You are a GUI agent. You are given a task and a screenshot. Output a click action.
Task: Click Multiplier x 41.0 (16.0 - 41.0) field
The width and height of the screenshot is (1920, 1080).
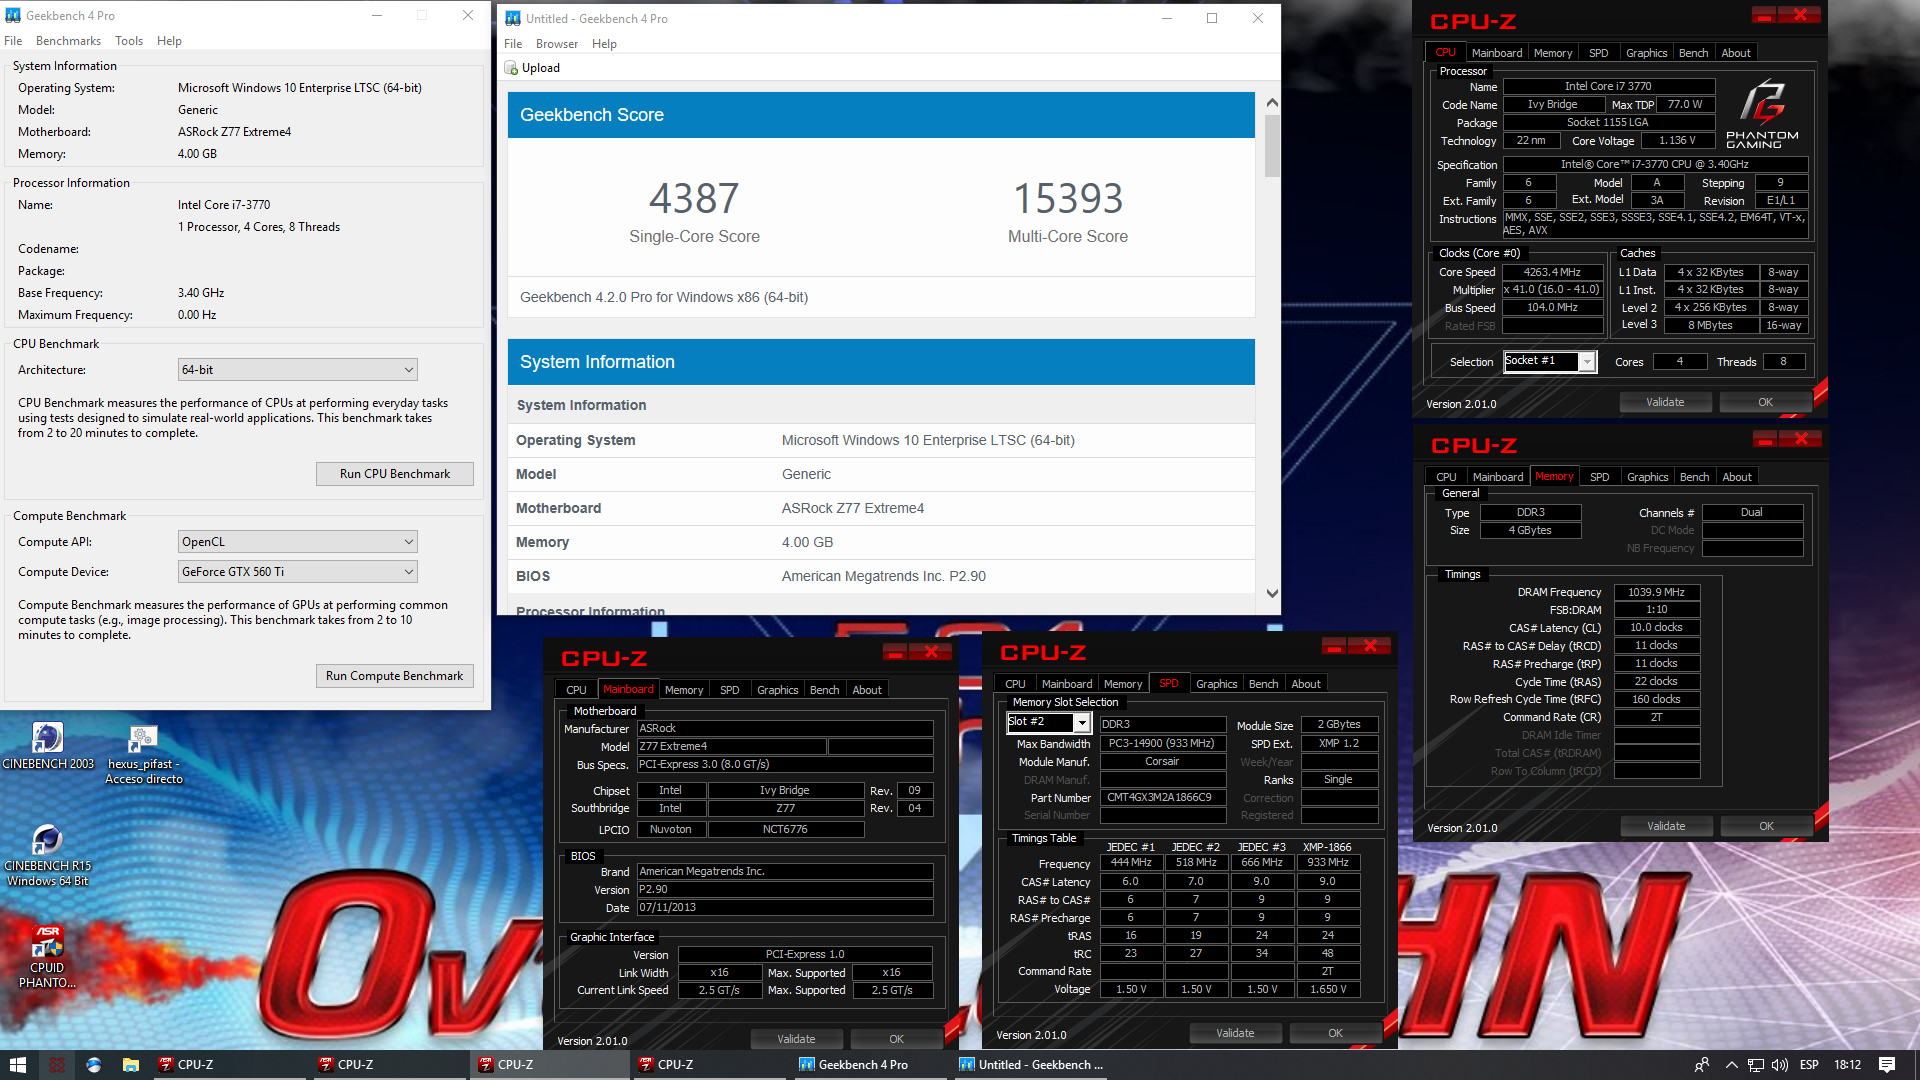click(x=1552, y=290)
